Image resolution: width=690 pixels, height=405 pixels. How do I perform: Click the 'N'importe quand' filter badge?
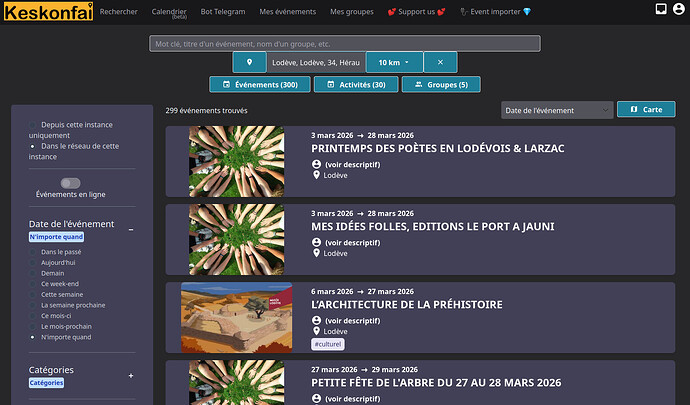point(56,237)
